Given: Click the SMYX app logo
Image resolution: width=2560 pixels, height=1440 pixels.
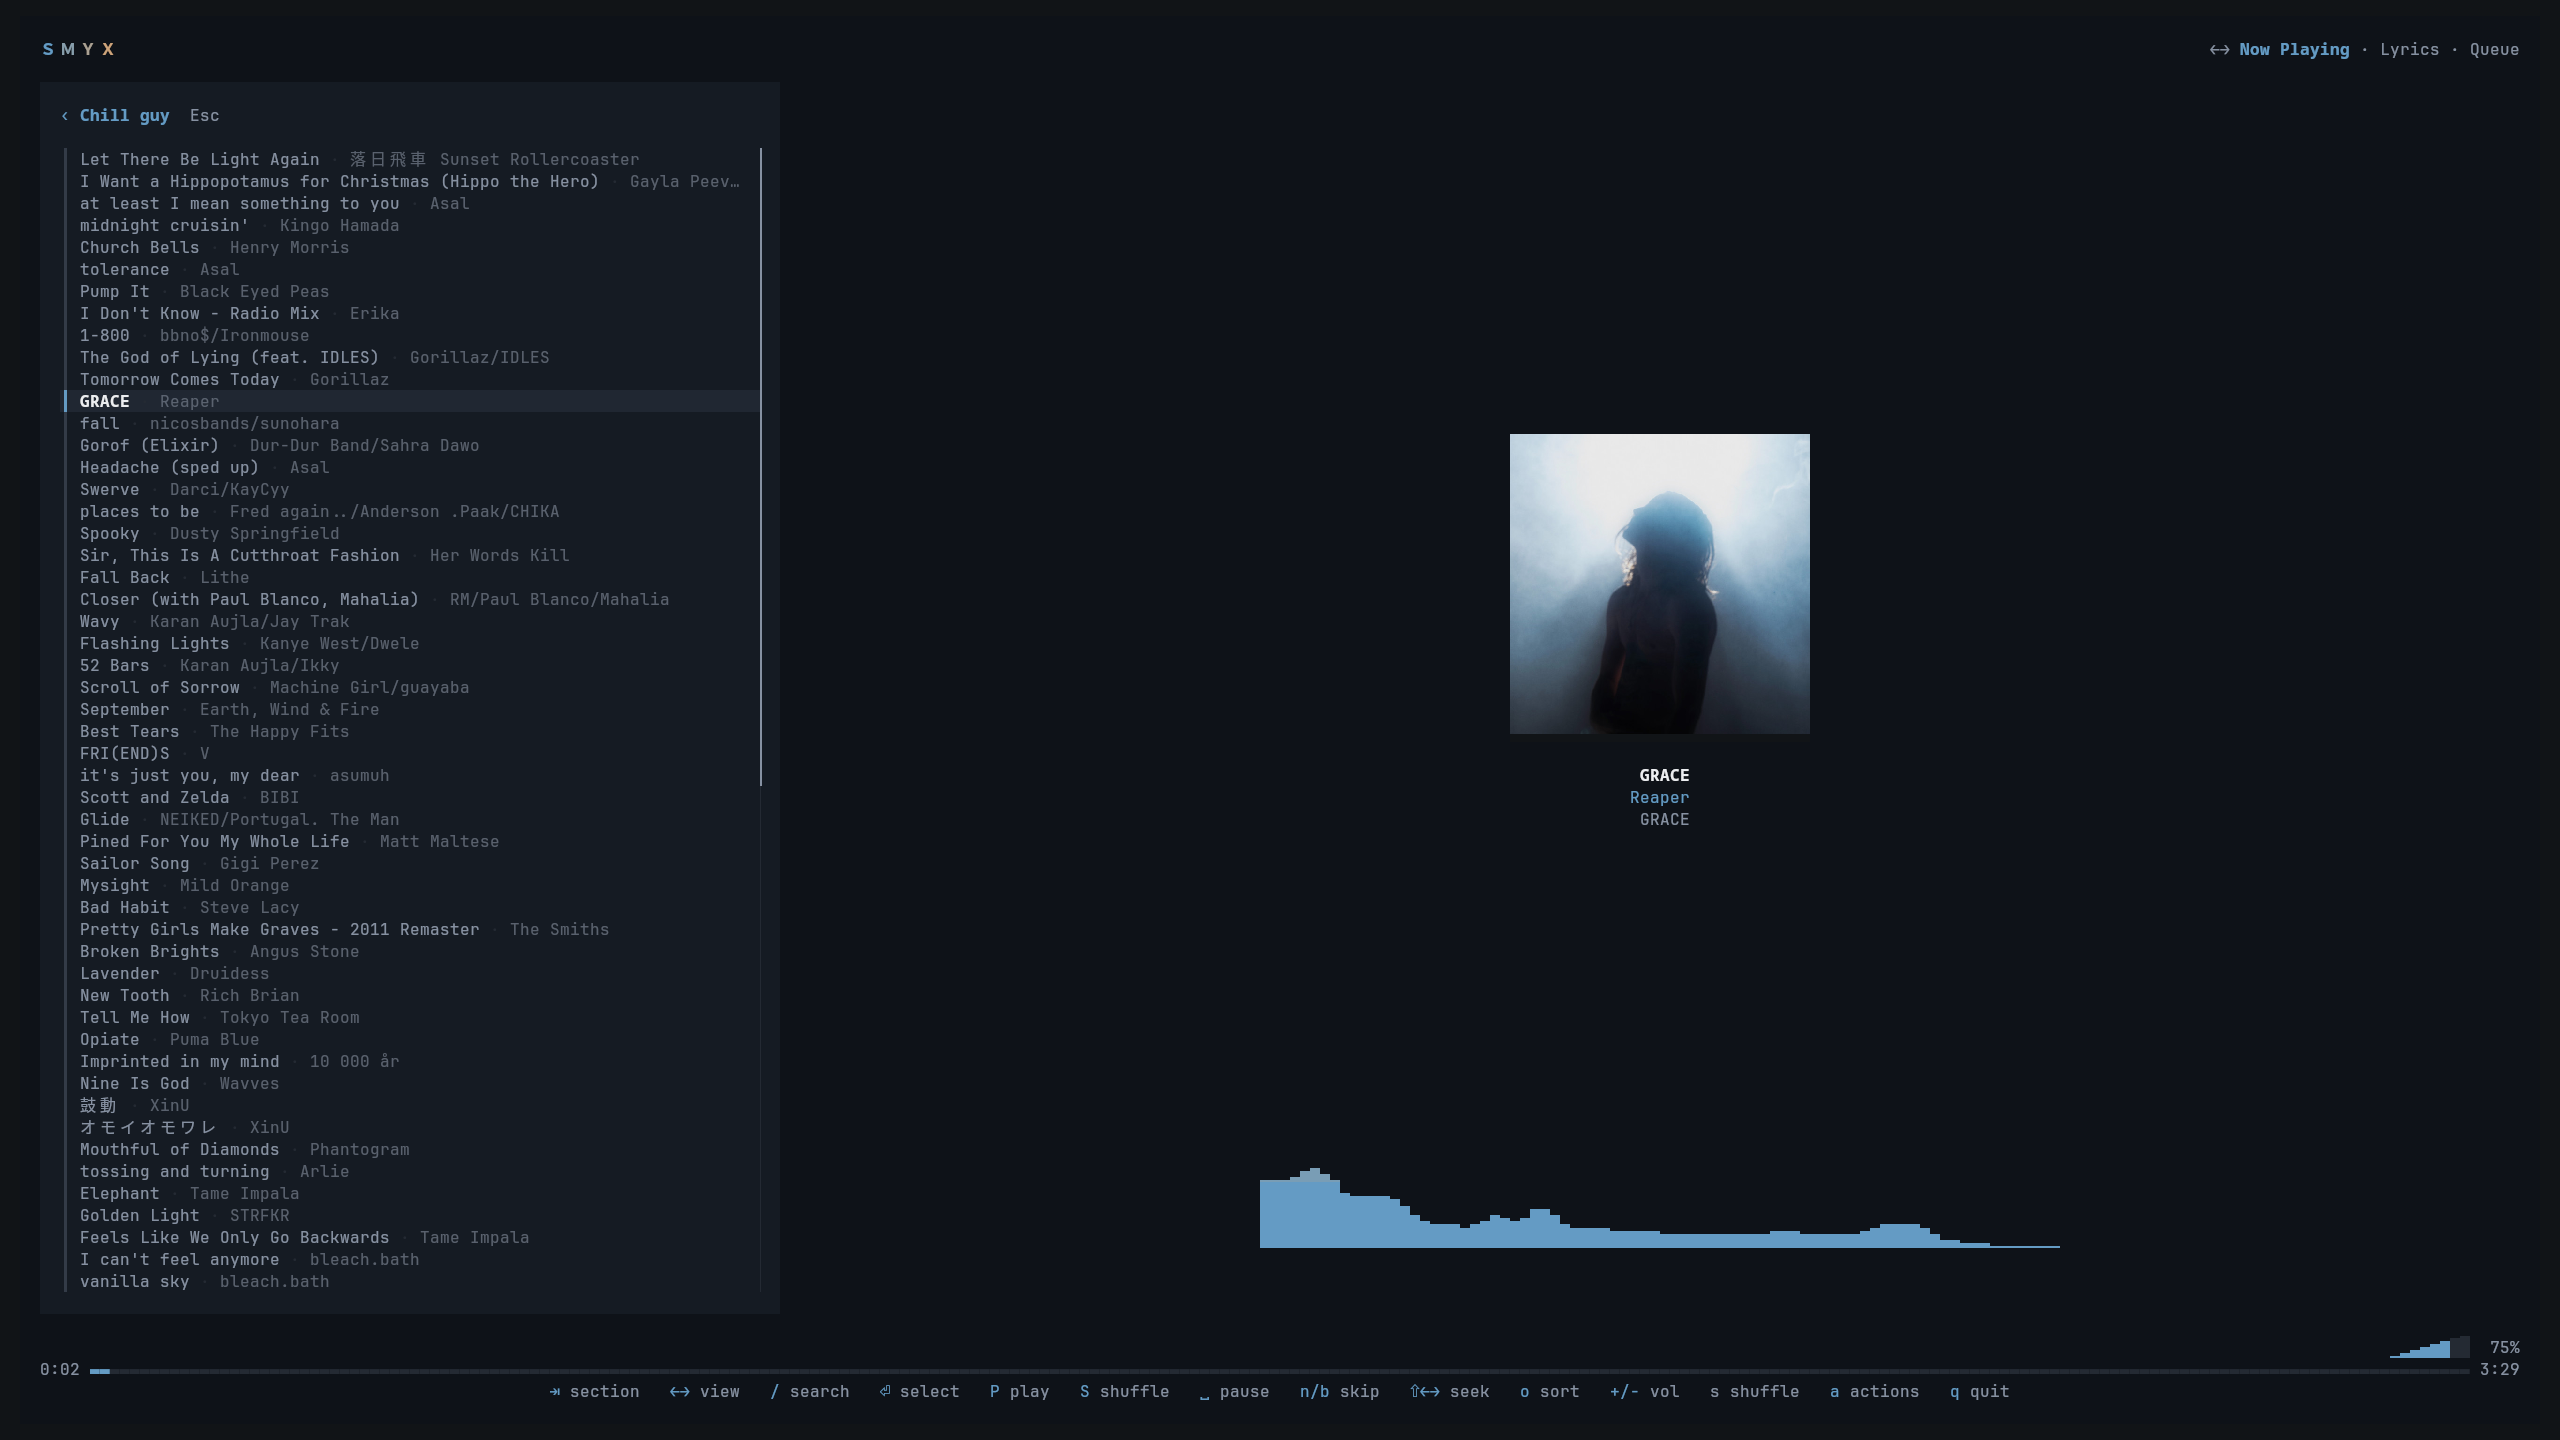Looking at the screenshot, I should tap(78, 49).
